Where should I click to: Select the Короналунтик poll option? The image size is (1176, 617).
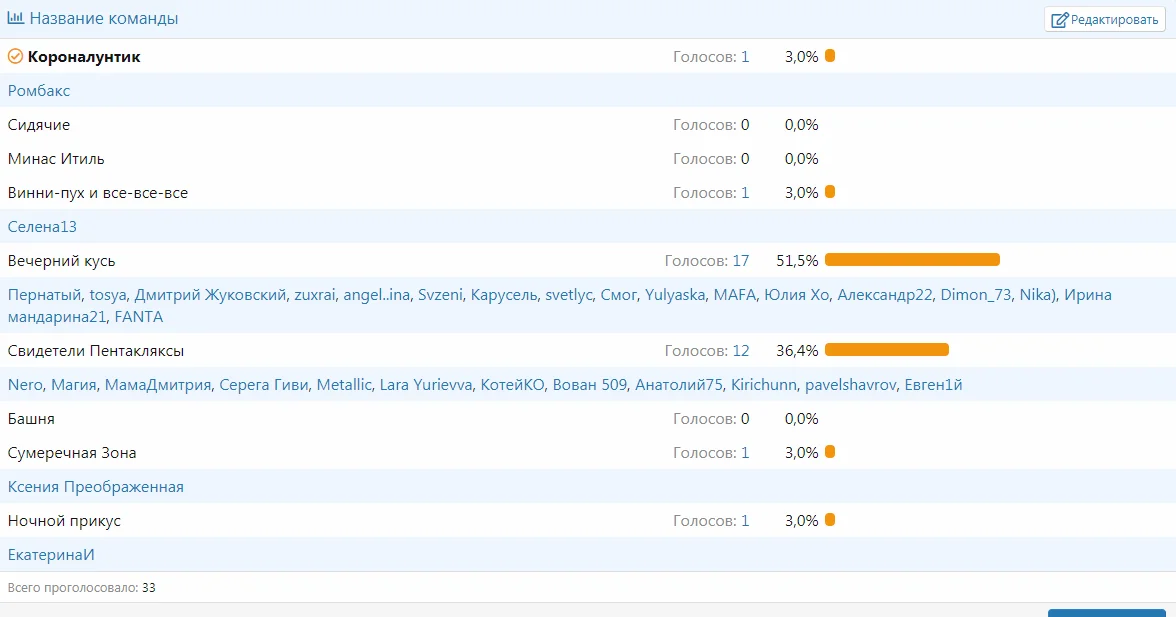click(84, 57)
